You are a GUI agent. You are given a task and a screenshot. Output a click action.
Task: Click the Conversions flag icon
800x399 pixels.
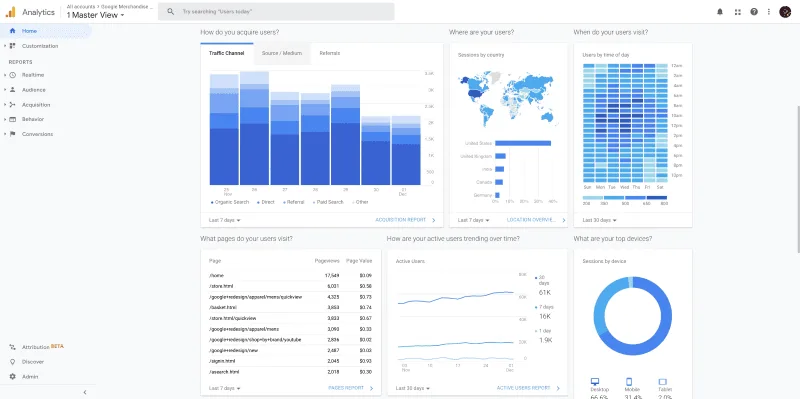coord(13,134)
